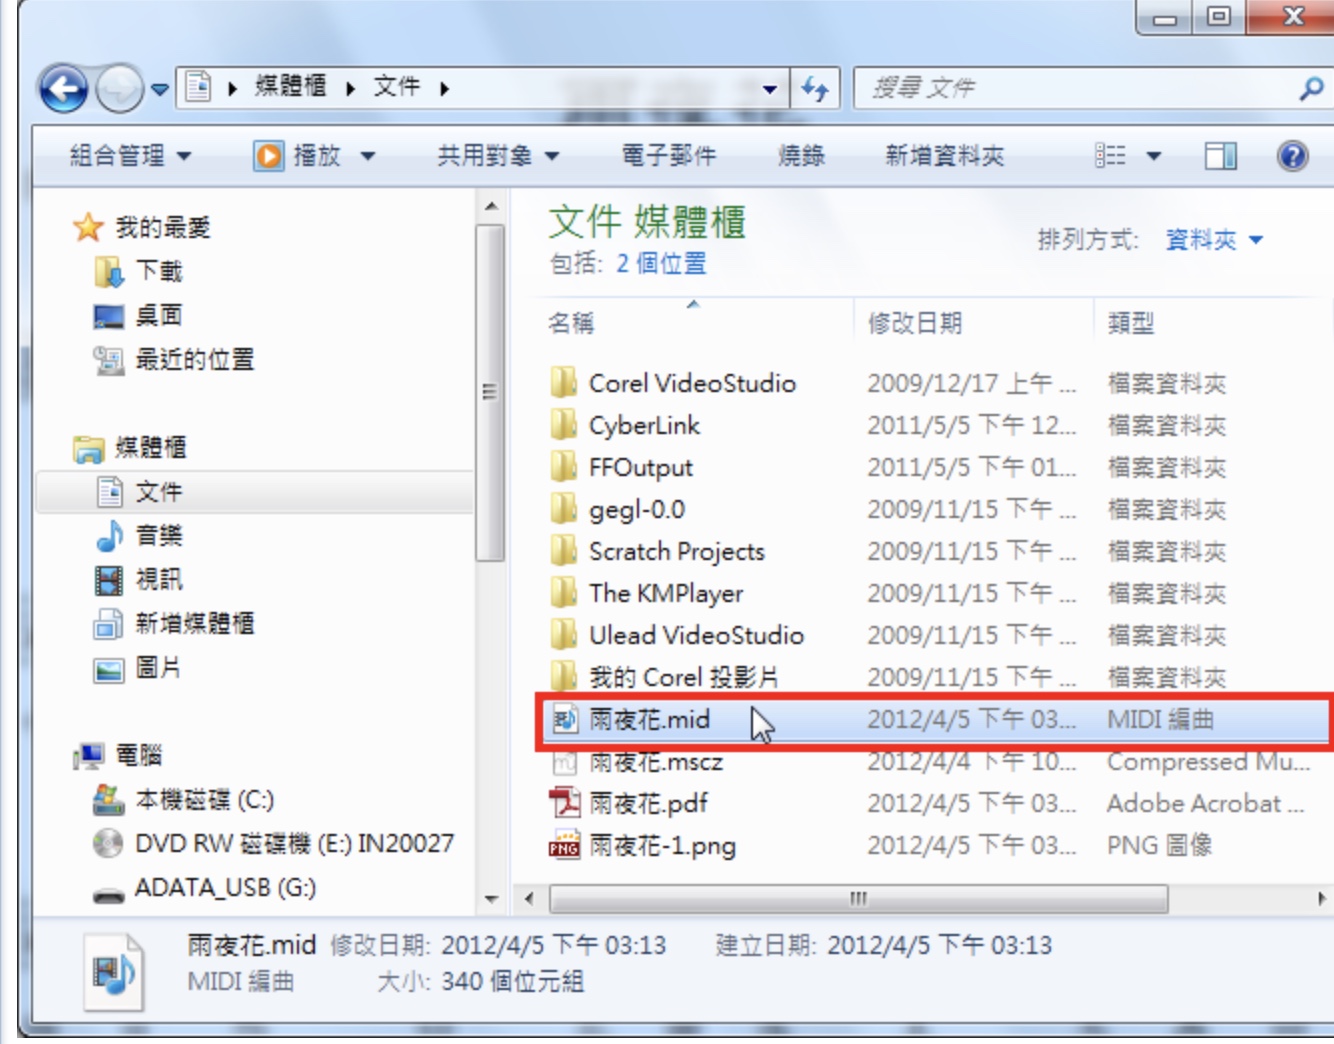Select the 雨夜花-1.png image file icon

coord(564,845)
